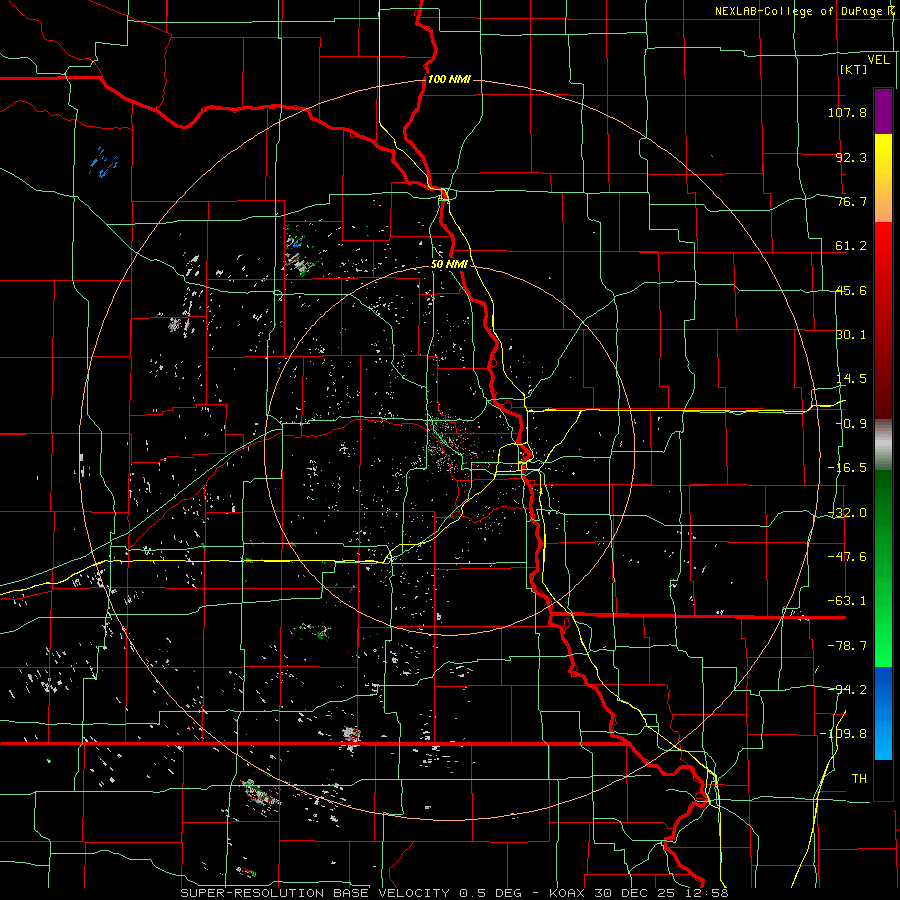The image size is (900, 900).
Task: Select the 30.1 velocity scale value
Action: coord(851,335)
